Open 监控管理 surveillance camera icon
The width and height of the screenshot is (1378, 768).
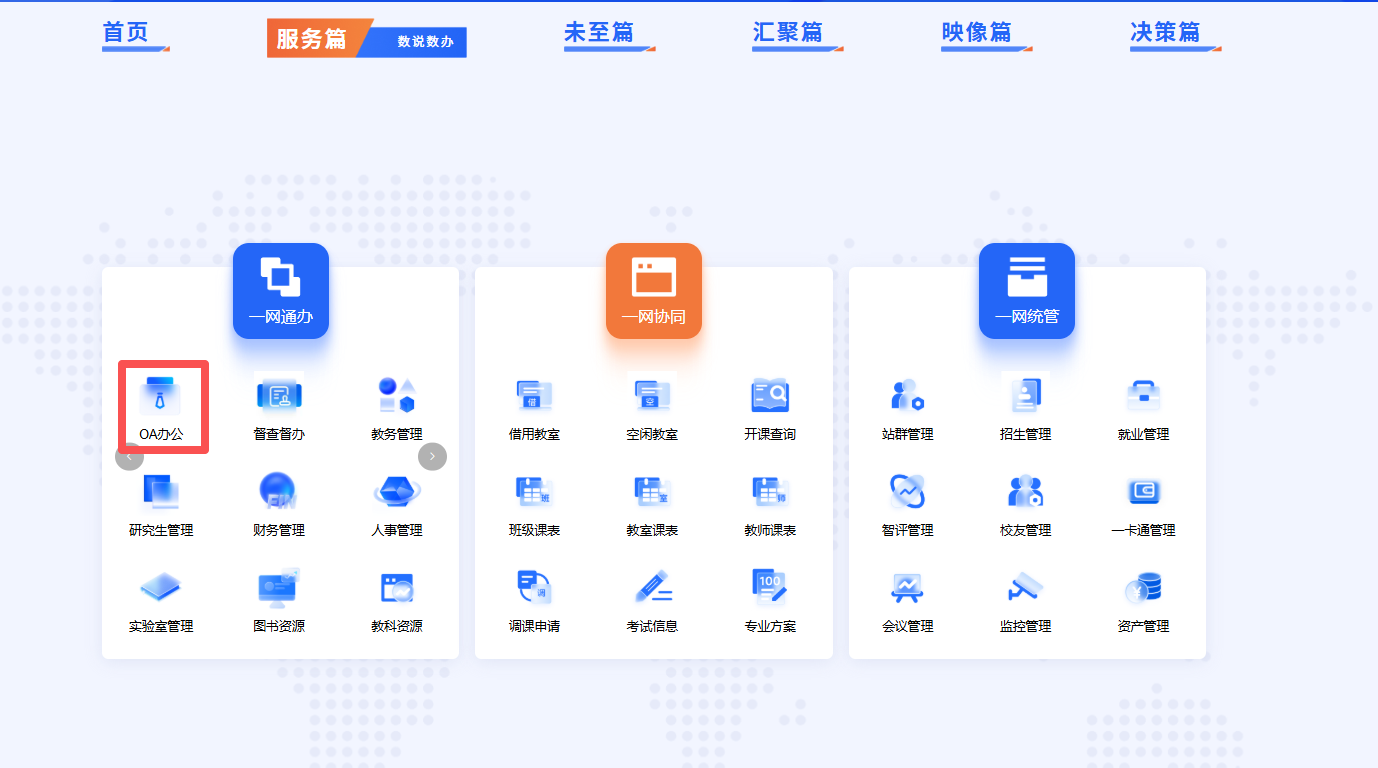coord(1025,589)
